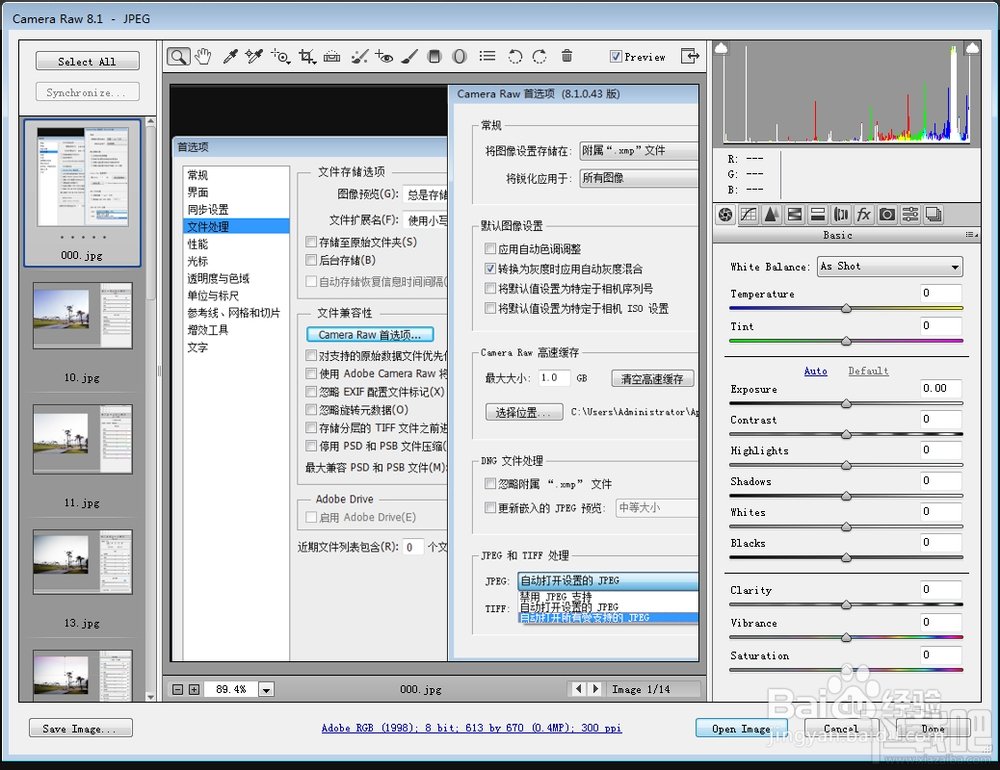Select the Red Eye Removal tool
This screenshot has width=1000, height=770.
point(385,56)
